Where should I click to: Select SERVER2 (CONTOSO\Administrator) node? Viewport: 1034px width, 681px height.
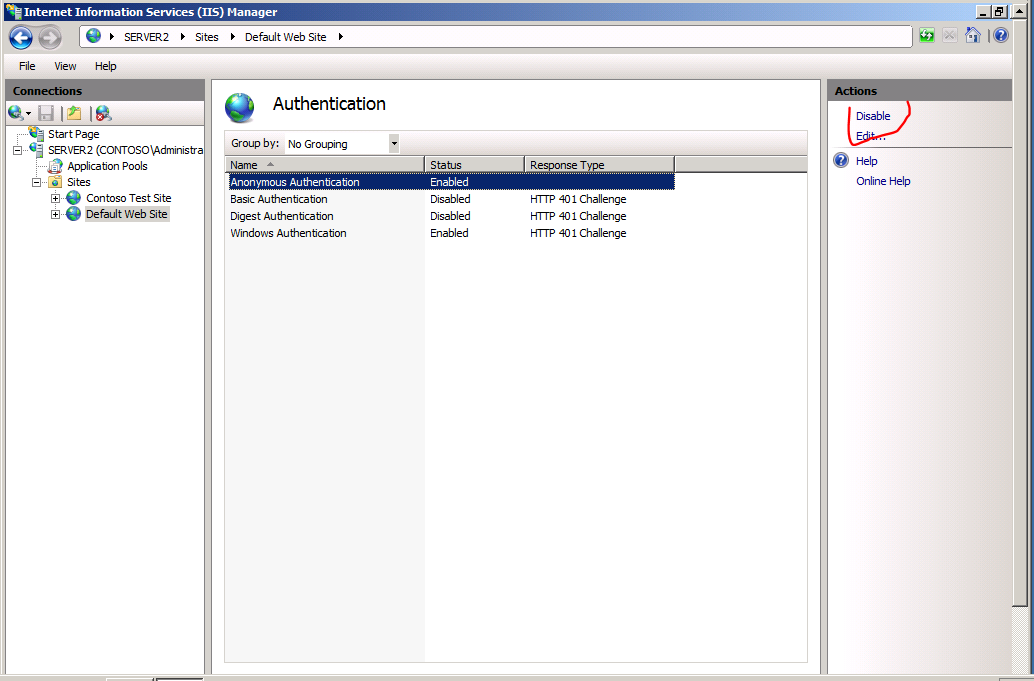[125, 150]
